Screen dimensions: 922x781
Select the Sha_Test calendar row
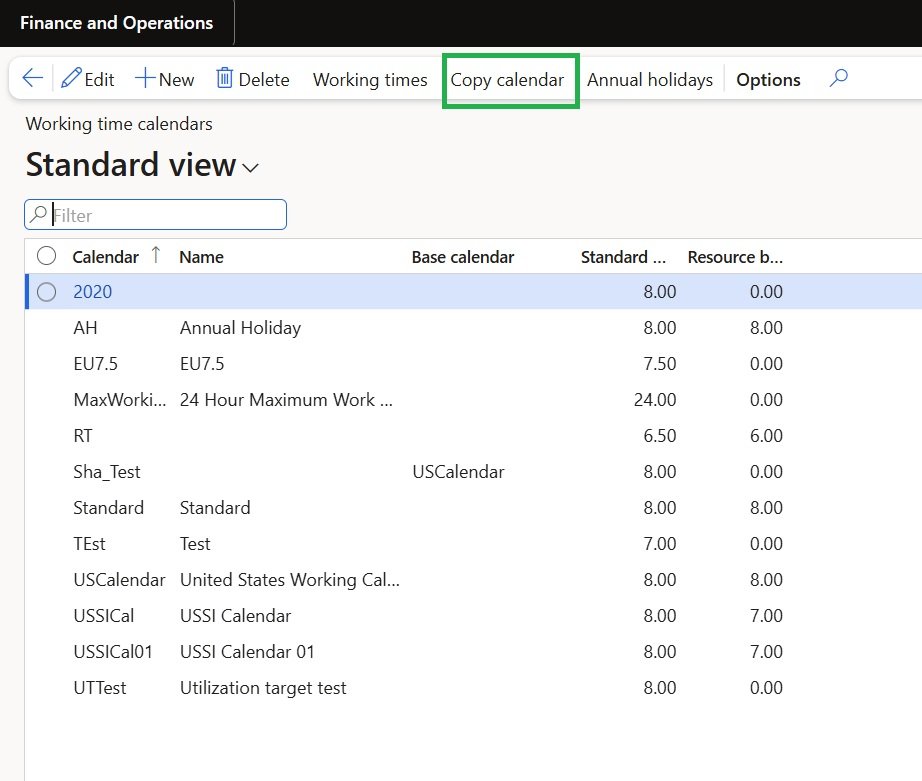click(107, 472)
